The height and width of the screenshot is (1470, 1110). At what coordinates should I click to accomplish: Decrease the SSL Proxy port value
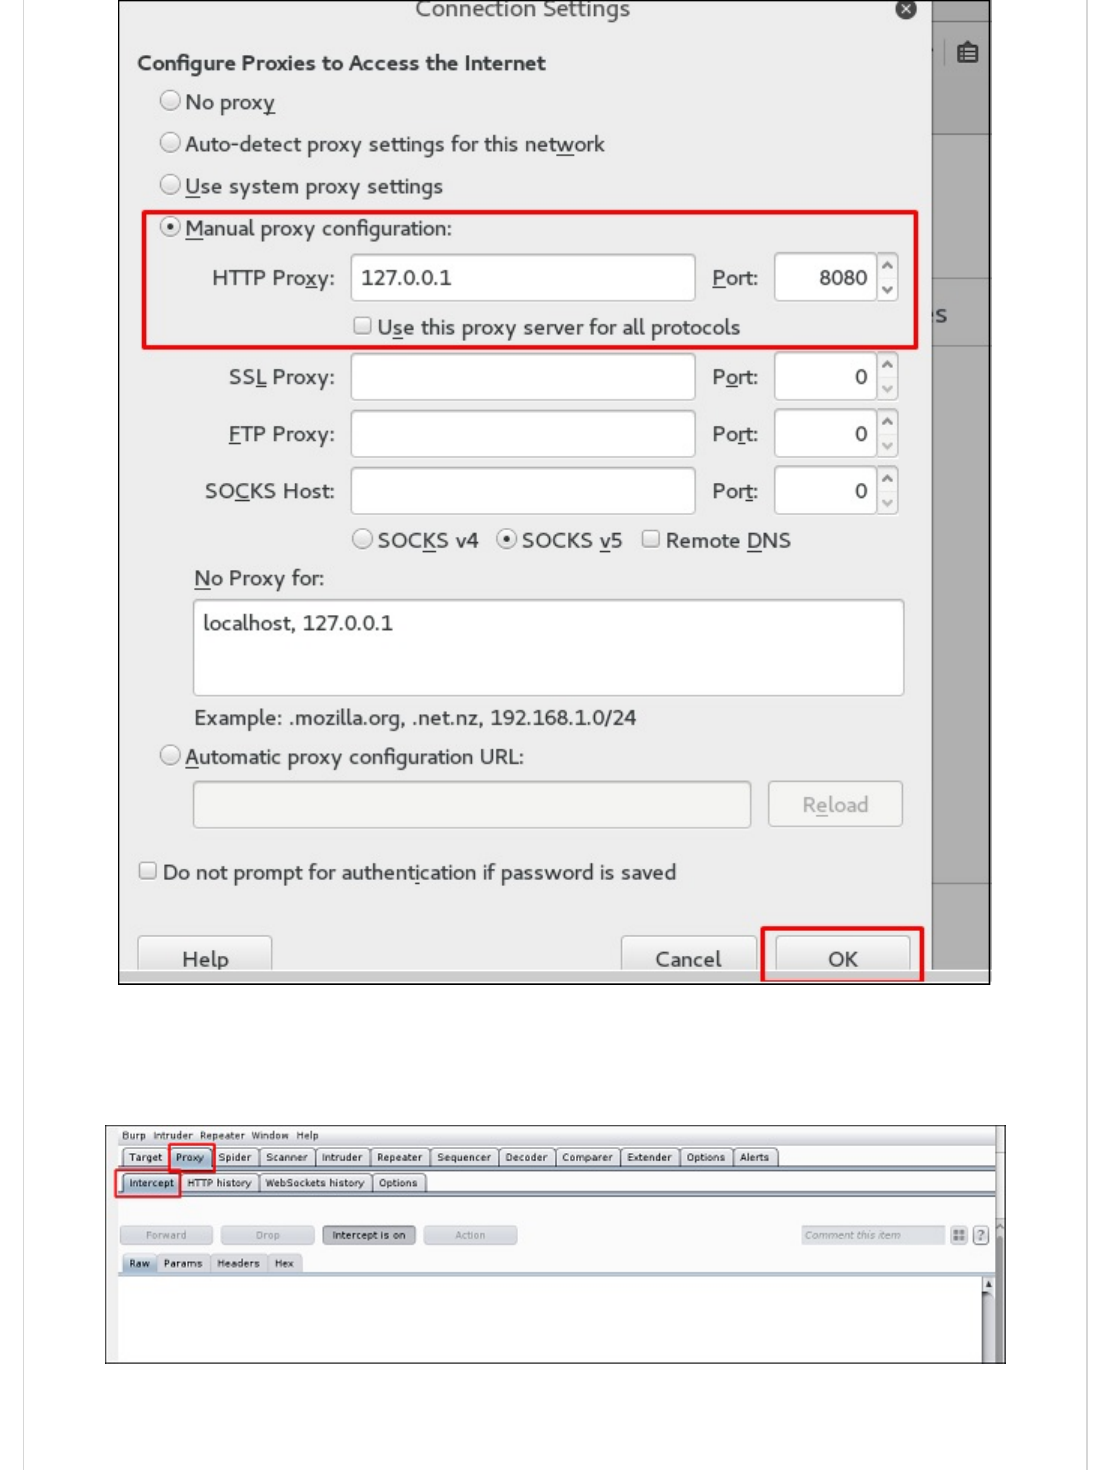point(887,389)
